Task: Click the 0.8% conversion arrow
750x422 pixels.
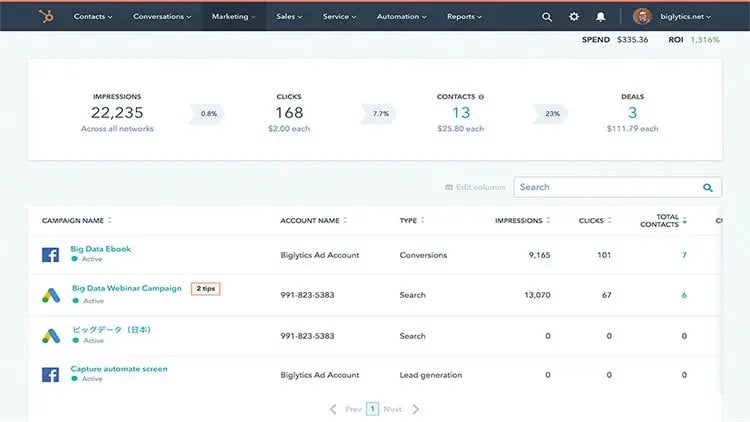Action: tap(207, 114)
